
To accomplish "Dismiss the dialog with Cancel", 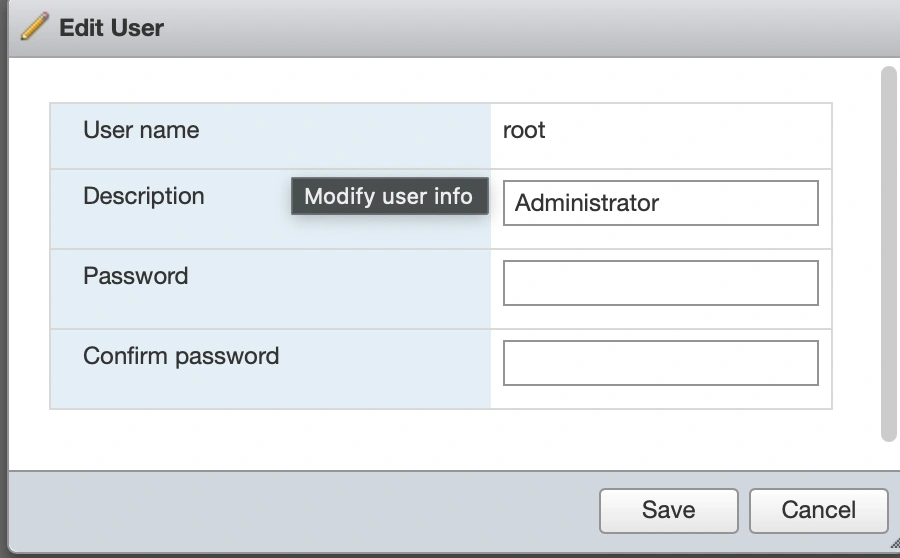I will (818, 510).
